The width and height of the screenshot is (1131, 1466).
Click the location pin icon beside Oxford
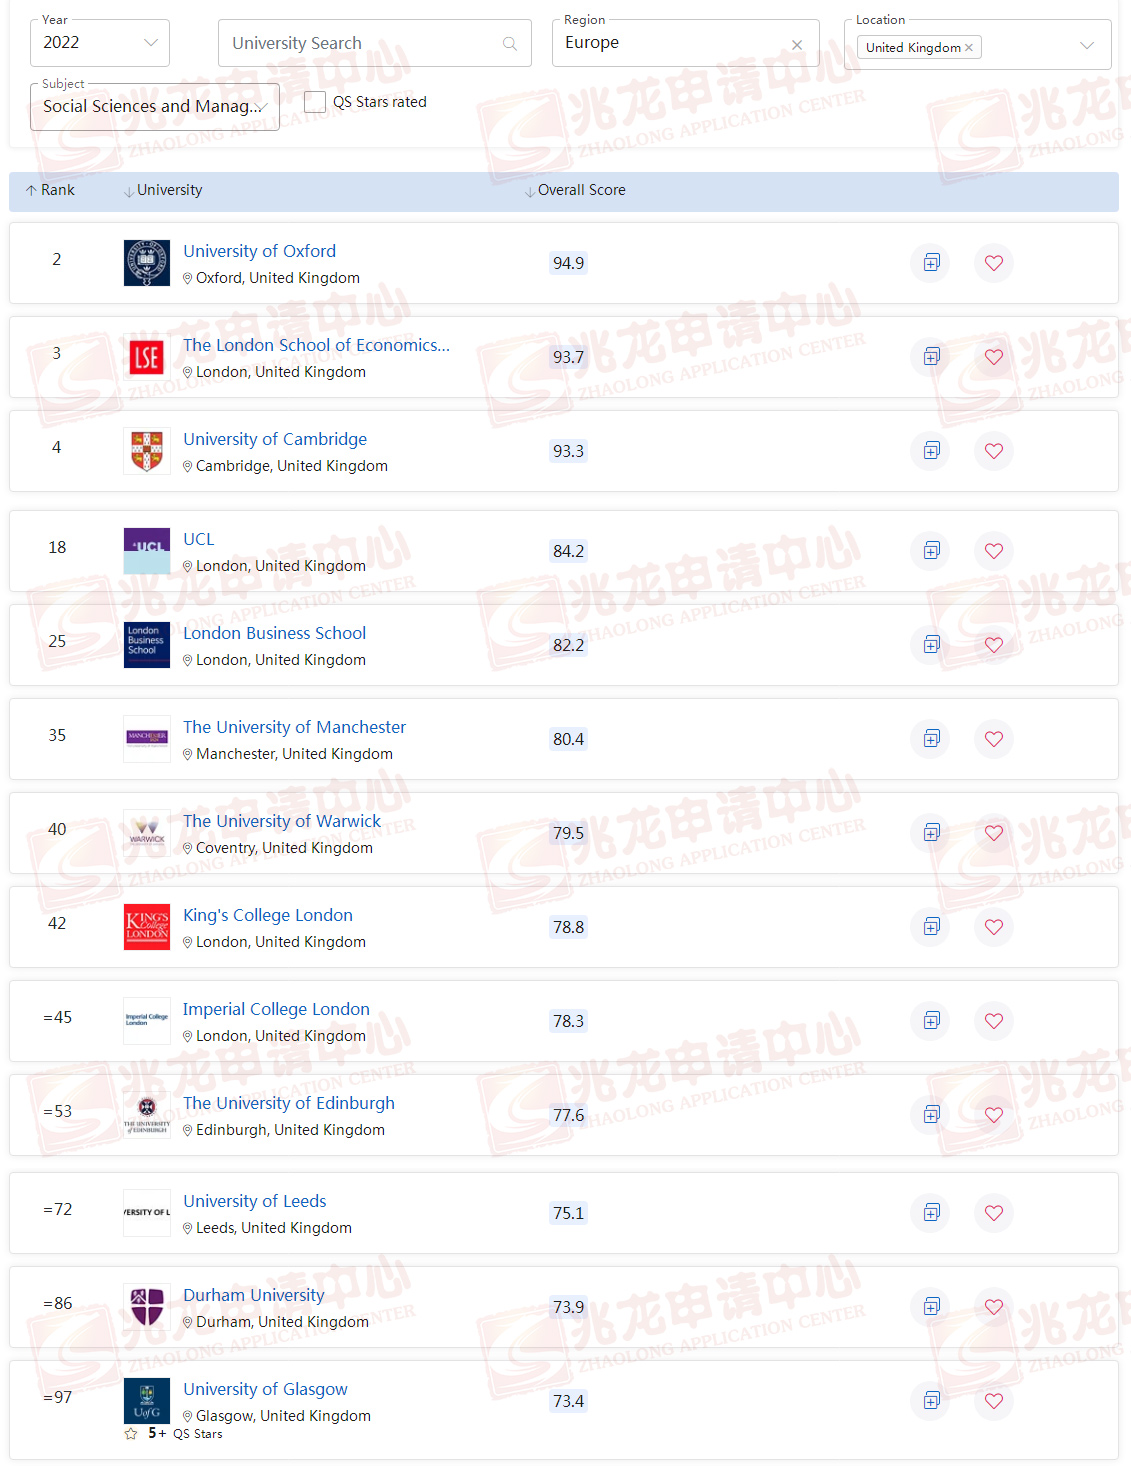point(188,278)
